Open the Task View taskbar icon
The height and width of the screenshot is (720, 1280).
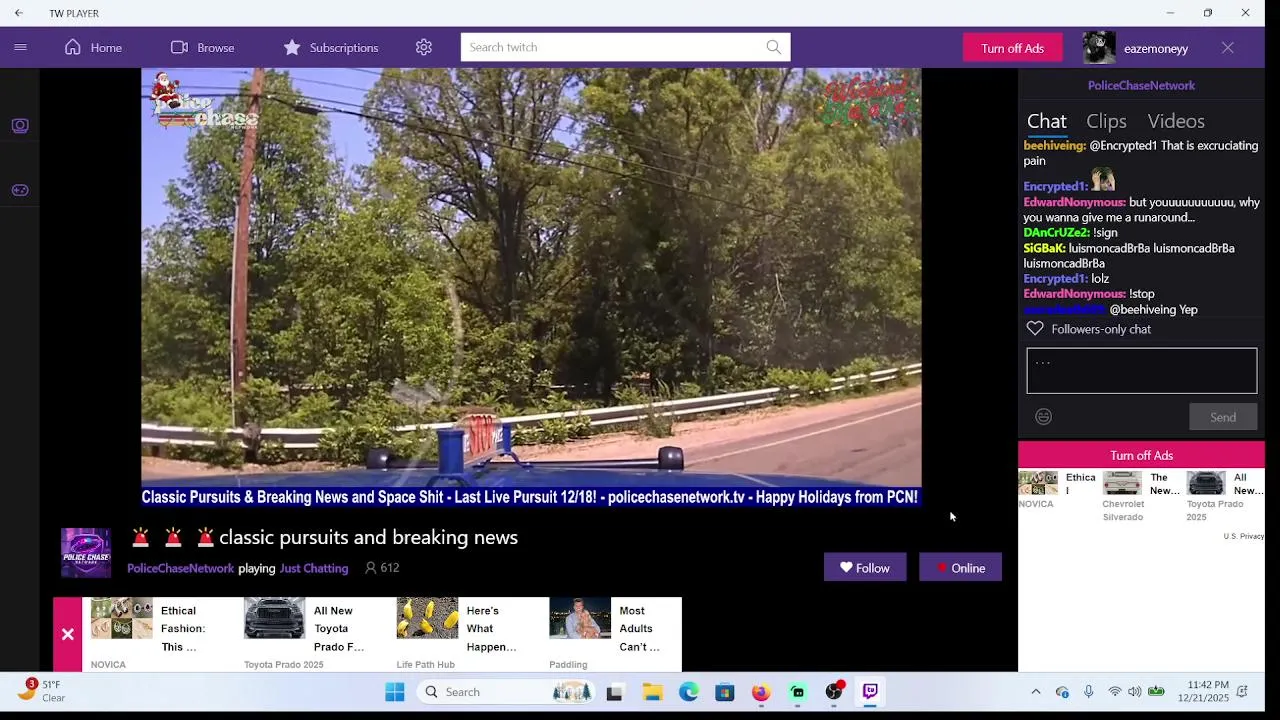pyautogui.click(x=615, y=692)
